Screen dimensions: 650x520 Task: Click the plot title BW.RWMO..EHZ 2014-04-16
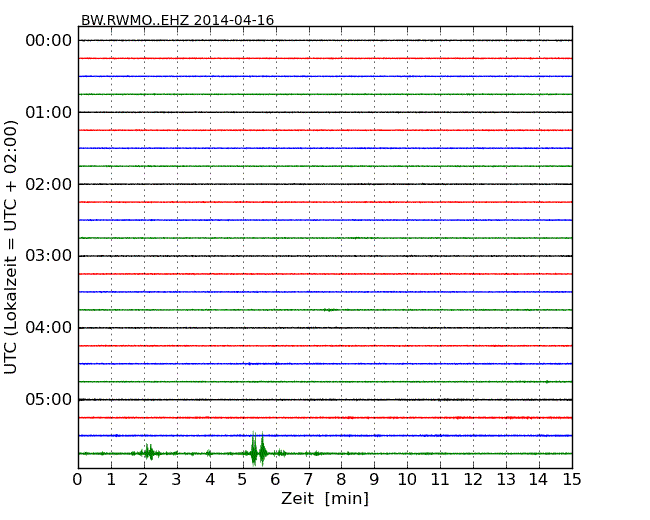point(177,20)
